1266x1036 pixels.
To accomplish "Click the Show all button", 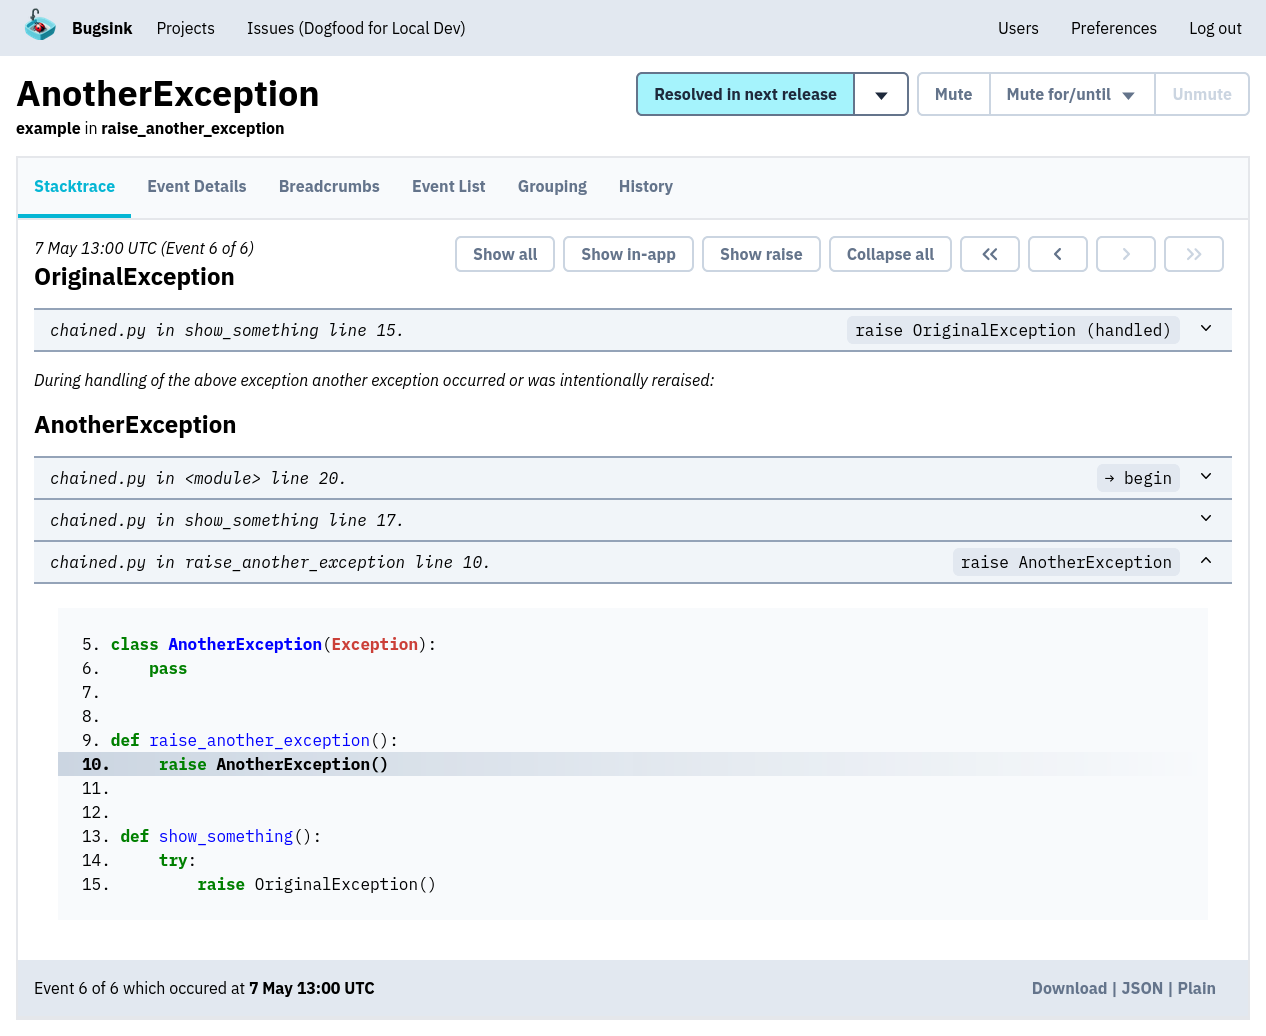I will [x=505, y=254].
